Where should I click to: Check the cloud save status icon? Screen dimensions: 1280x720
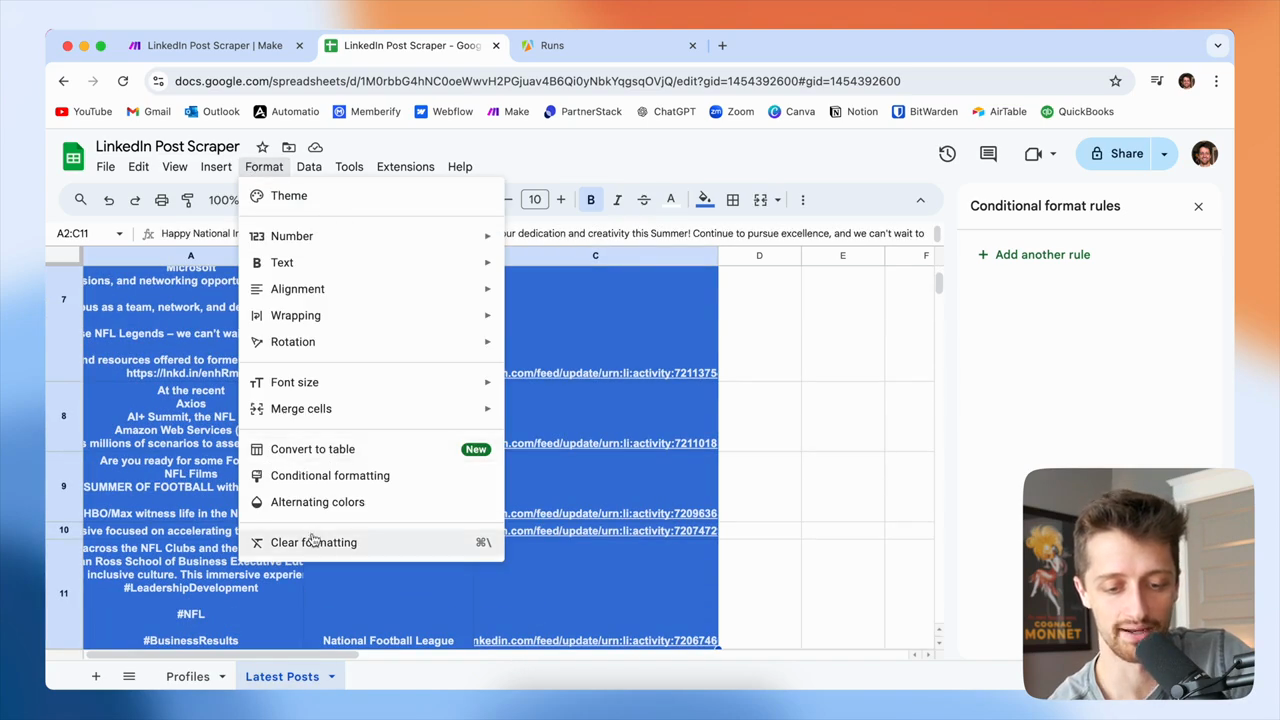[315, 147]
